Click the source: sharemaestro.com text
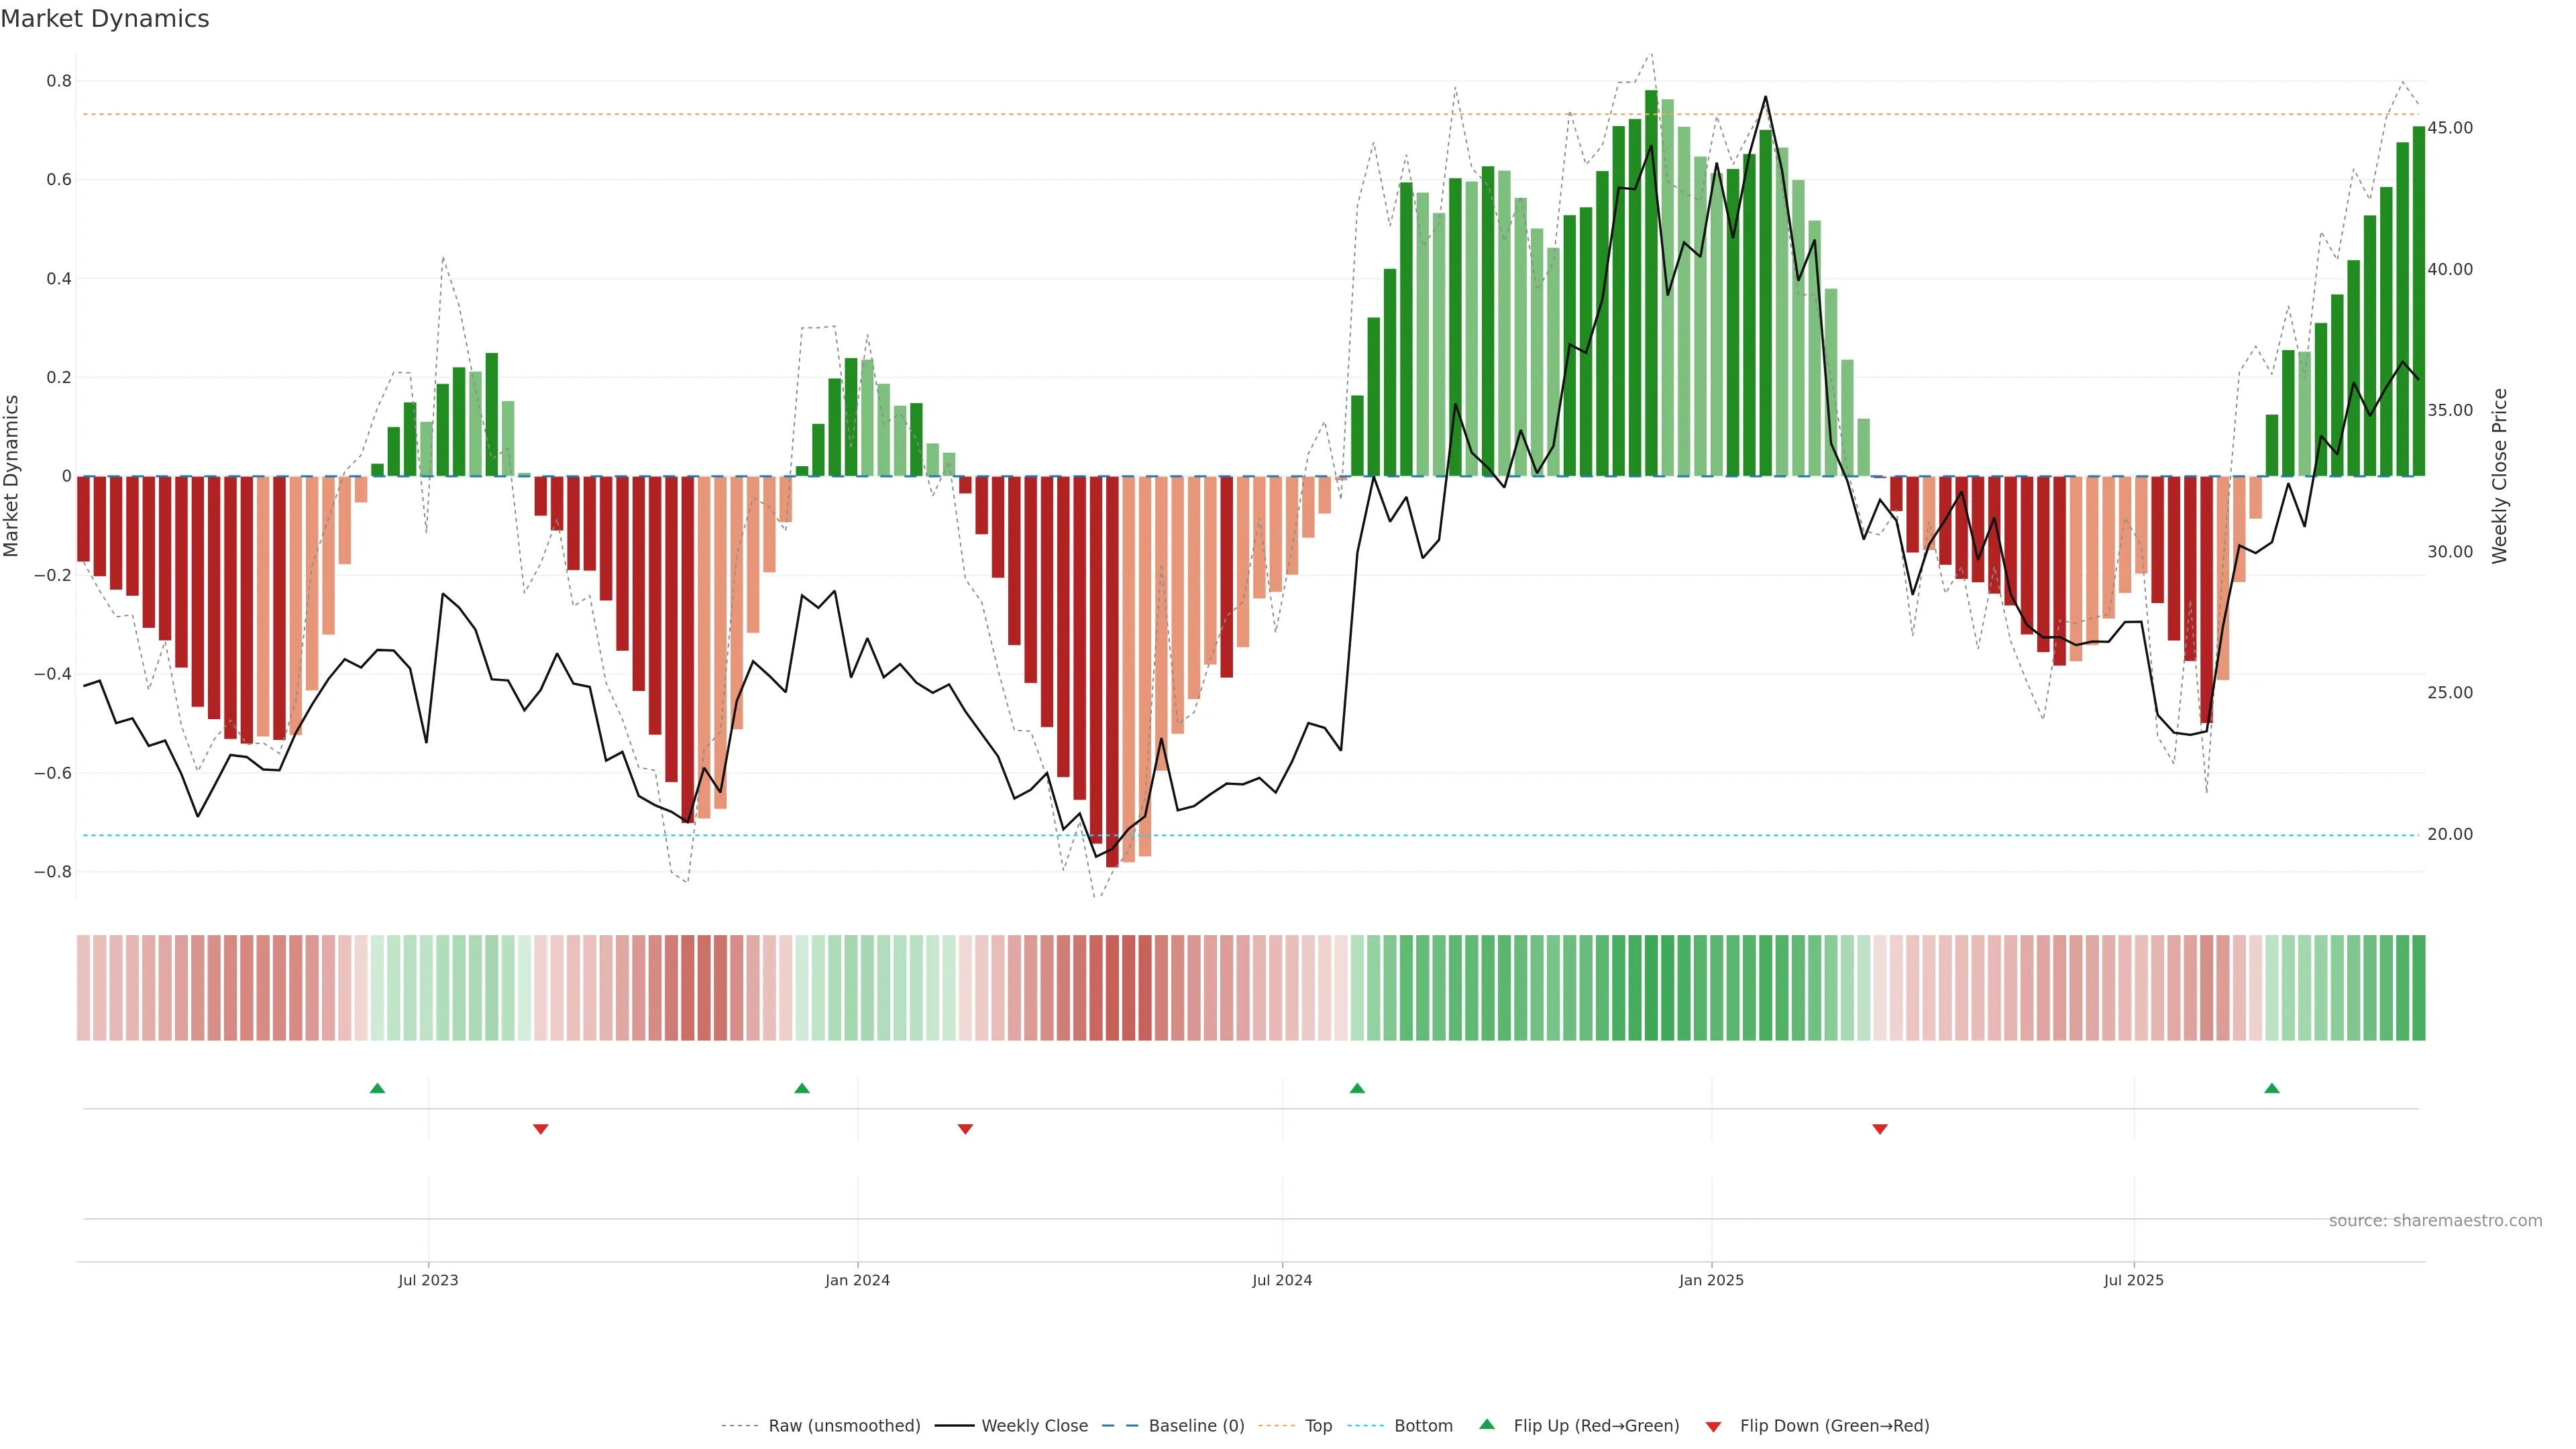Image resolution: width=2576 pixels, height=1449 pixels. click(2435, 1221)
